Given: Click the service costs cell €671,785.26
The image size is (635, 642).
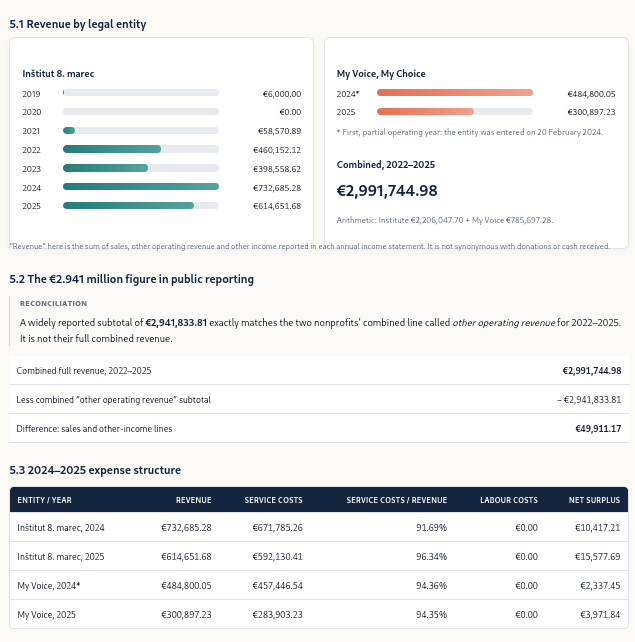Looking at the screenshot, I should (x=278, y=528).
